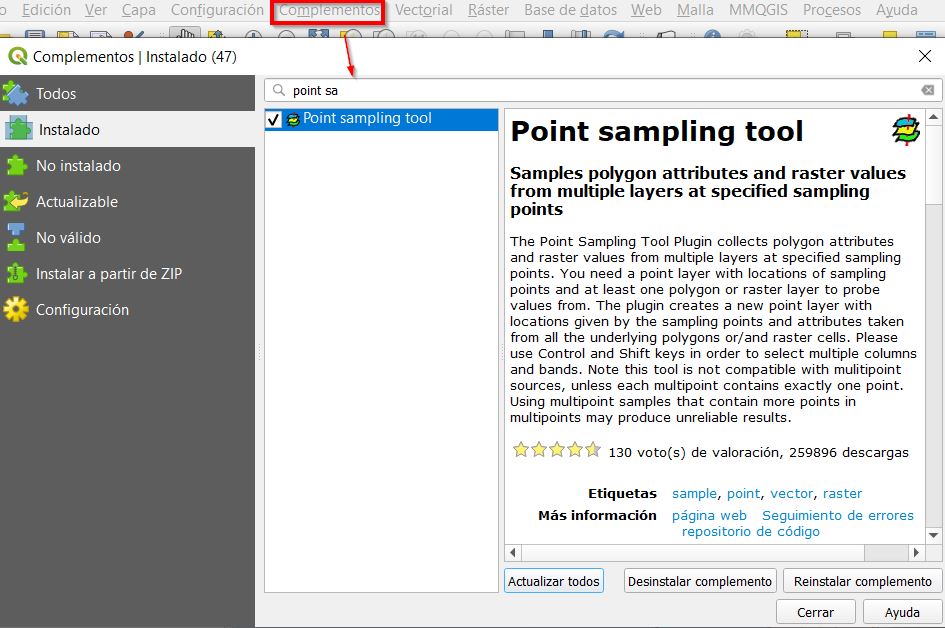The image size is (945, 628).
Task: Open the Ráster menu
Action: [x=488, y=11]
